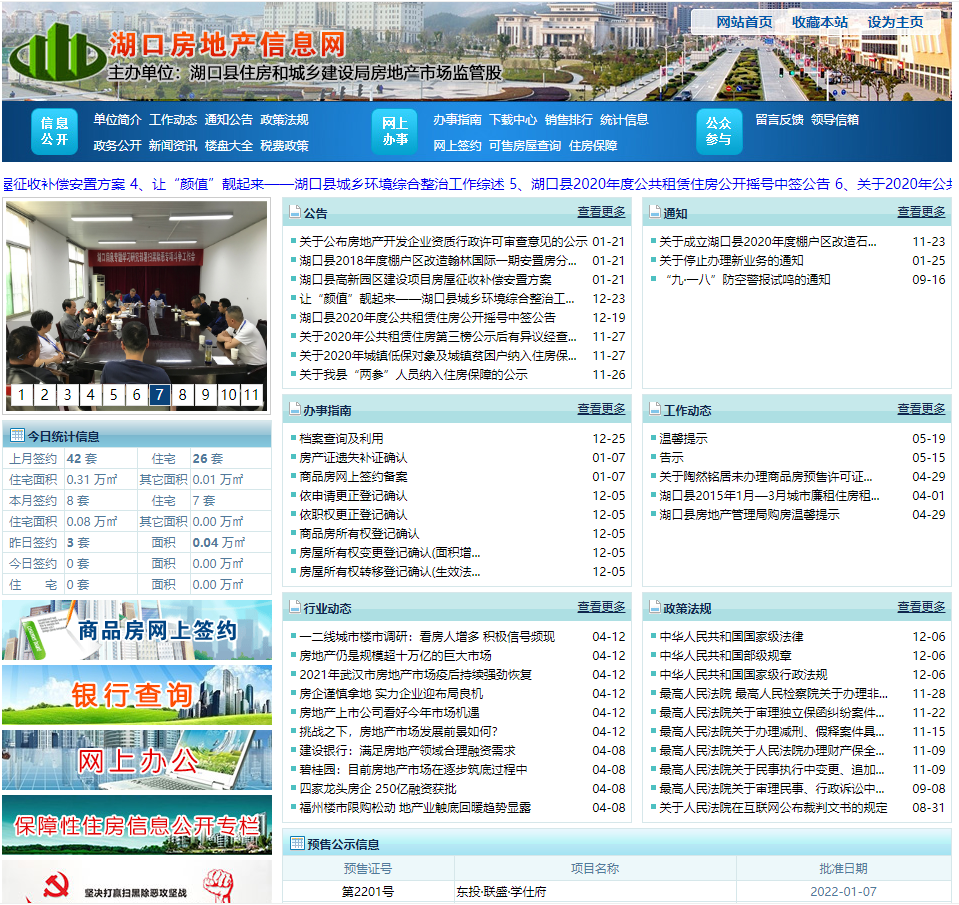Open the 保障性住房信息公开专栏 banner

point(137,825)
